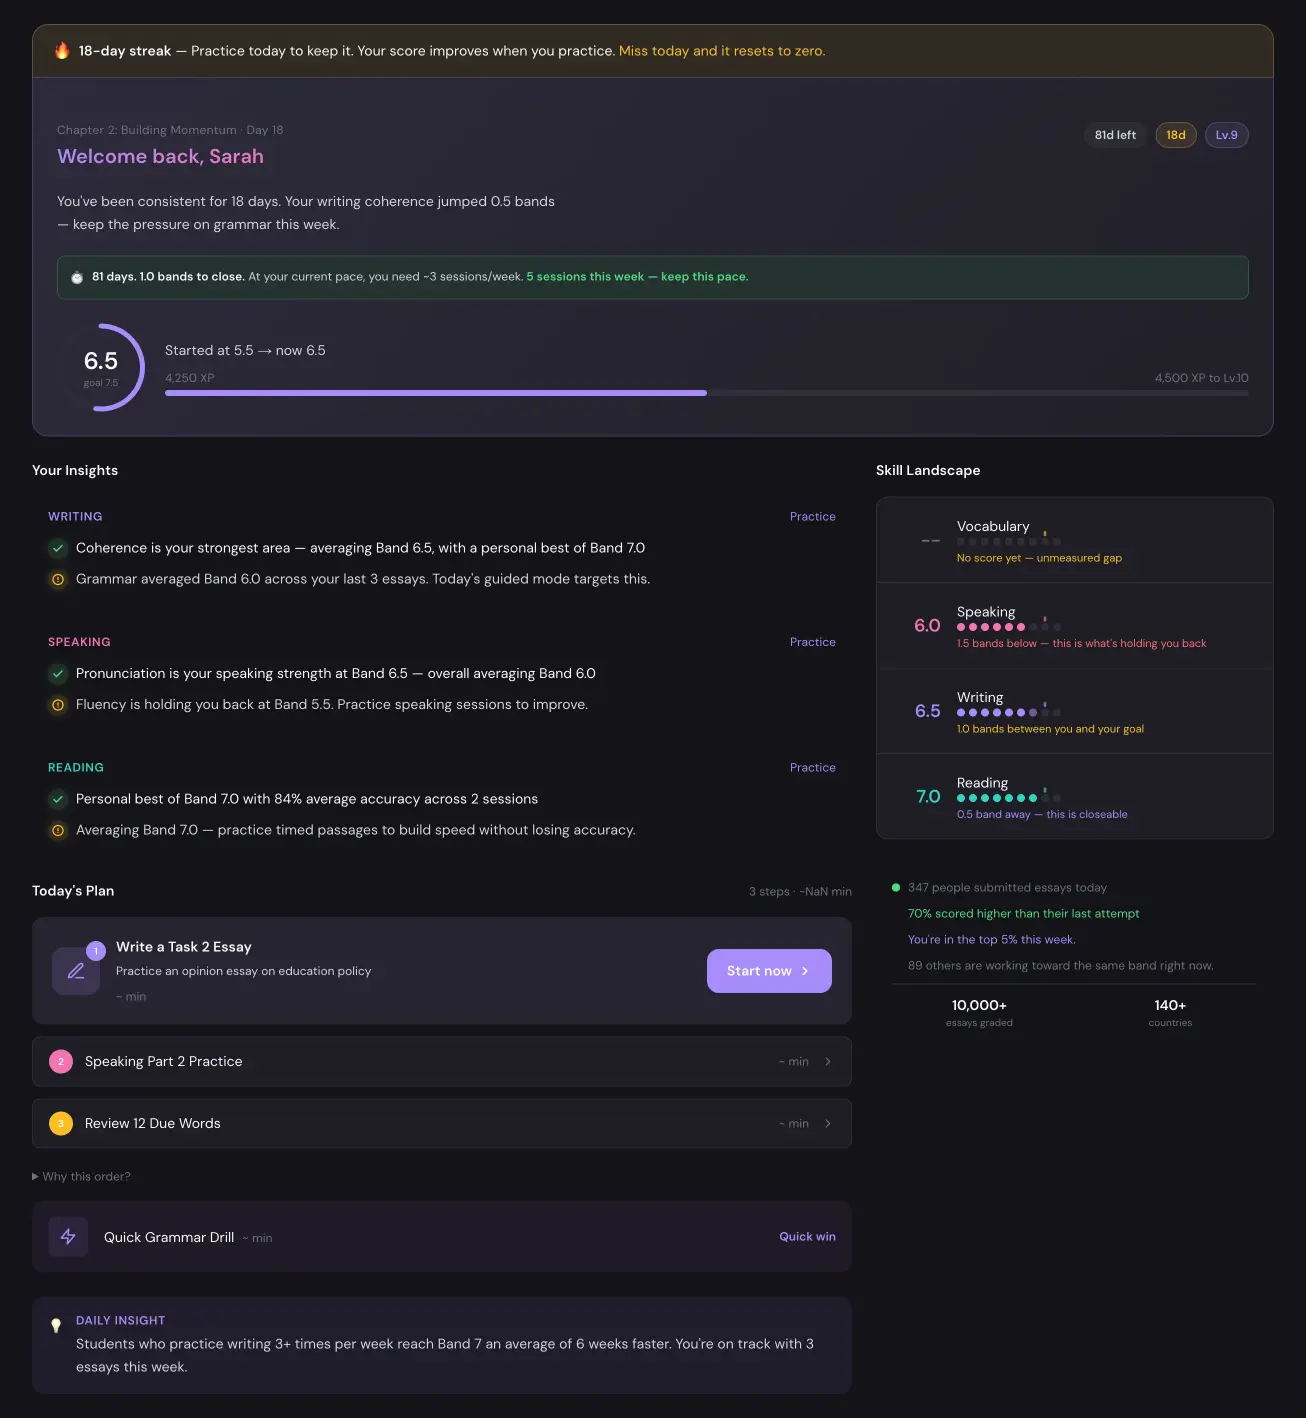Screen dimensions: 1306x1418
Task: Click the fire streak icon in banner
Action: [62, 50]
